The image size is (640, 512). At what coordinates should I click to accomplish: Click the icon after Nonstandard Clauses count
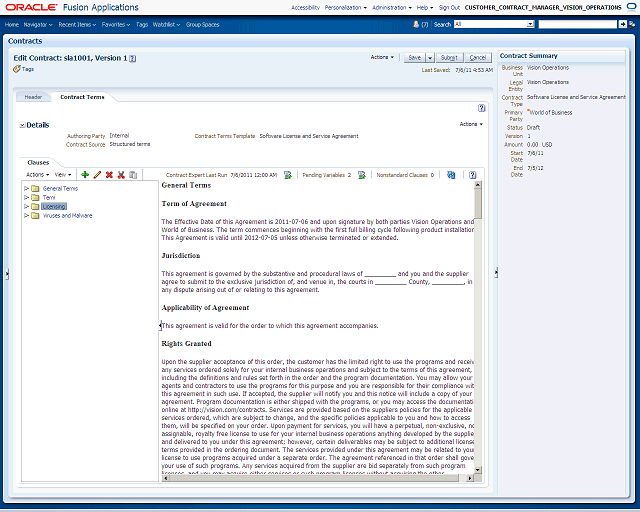[451, 175]
